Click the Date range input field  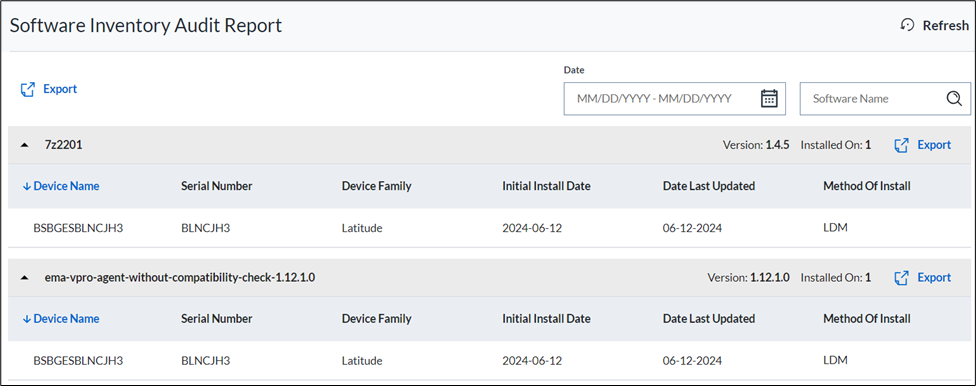tap(675, 98)
